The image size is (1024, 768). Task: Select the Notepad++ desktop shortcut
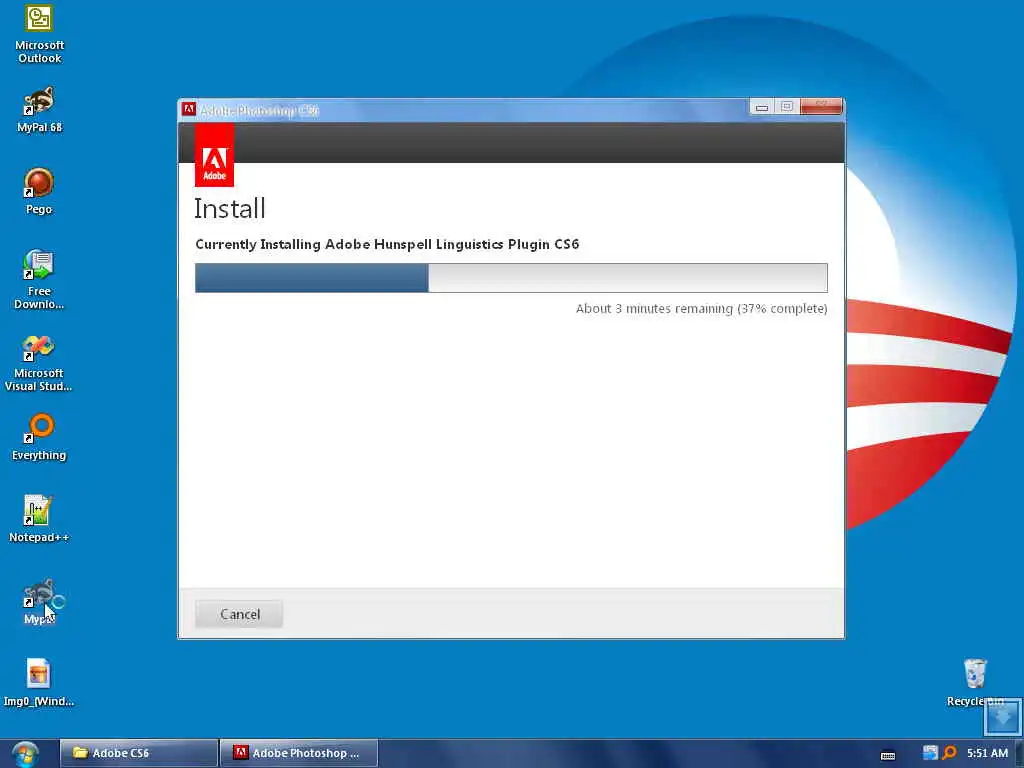point(39,519)
